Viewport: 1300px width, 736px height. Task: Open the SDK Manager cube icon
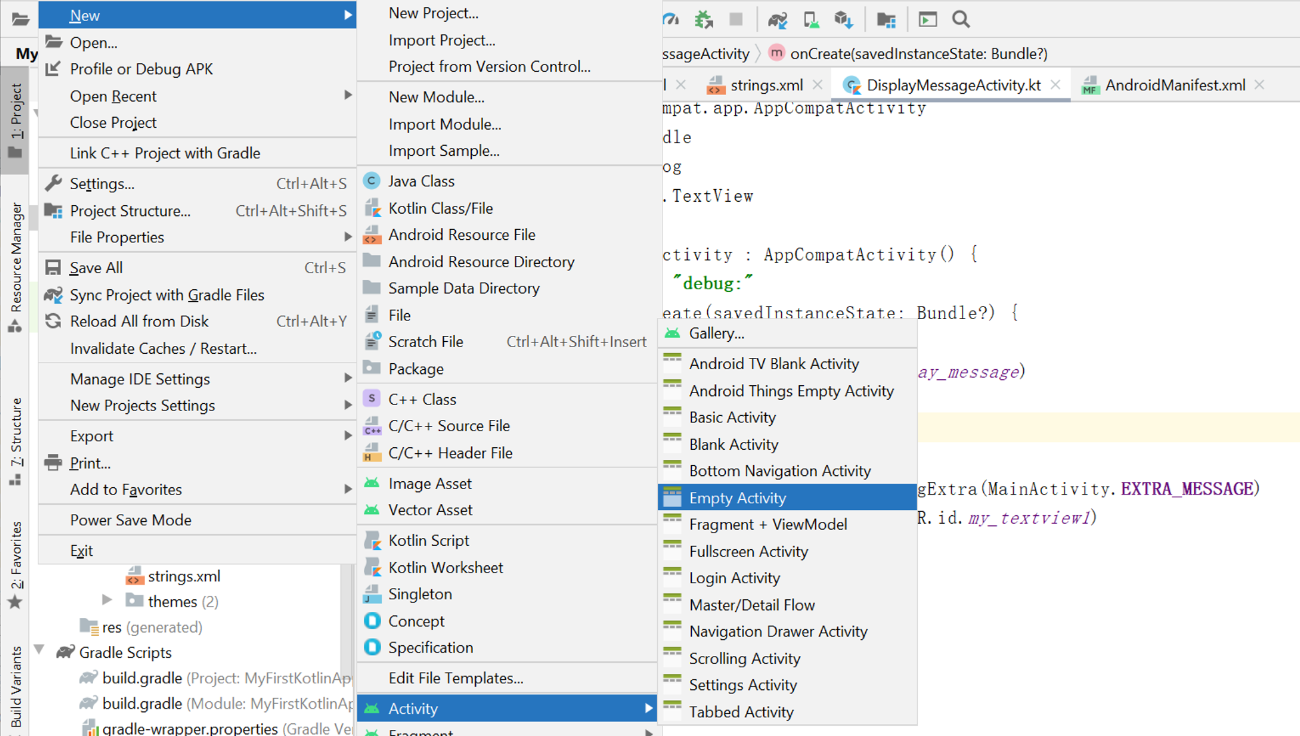(x=844, y=19)
